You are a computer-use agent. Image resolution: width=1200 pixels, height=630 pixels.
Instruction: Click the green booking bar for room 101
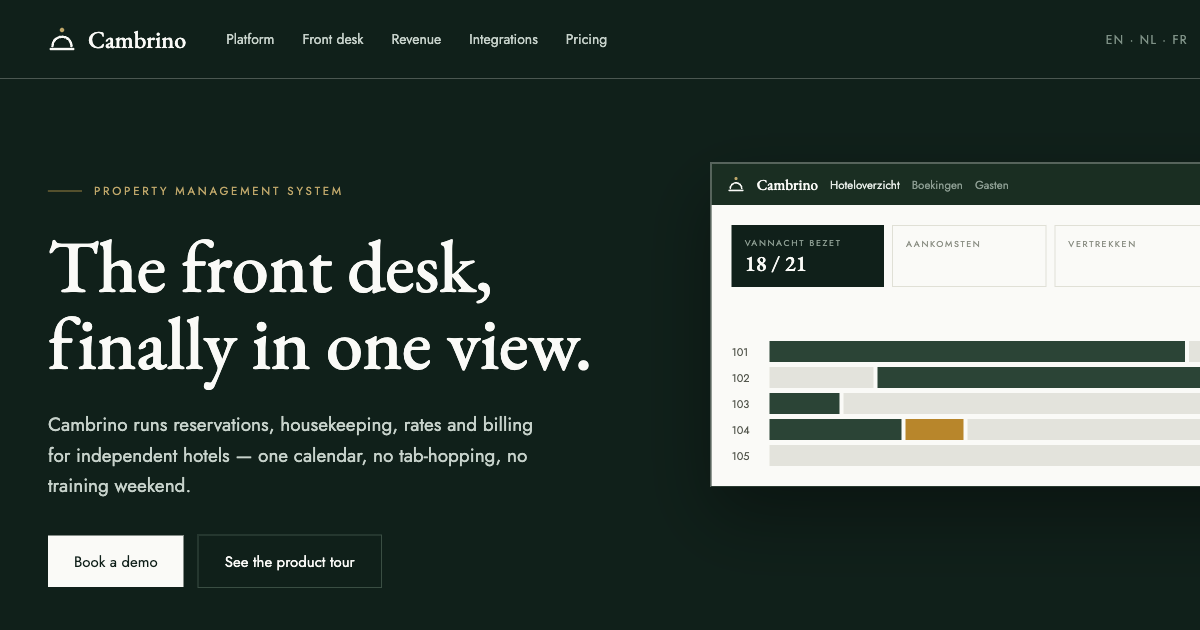click(x=977, y=352)
